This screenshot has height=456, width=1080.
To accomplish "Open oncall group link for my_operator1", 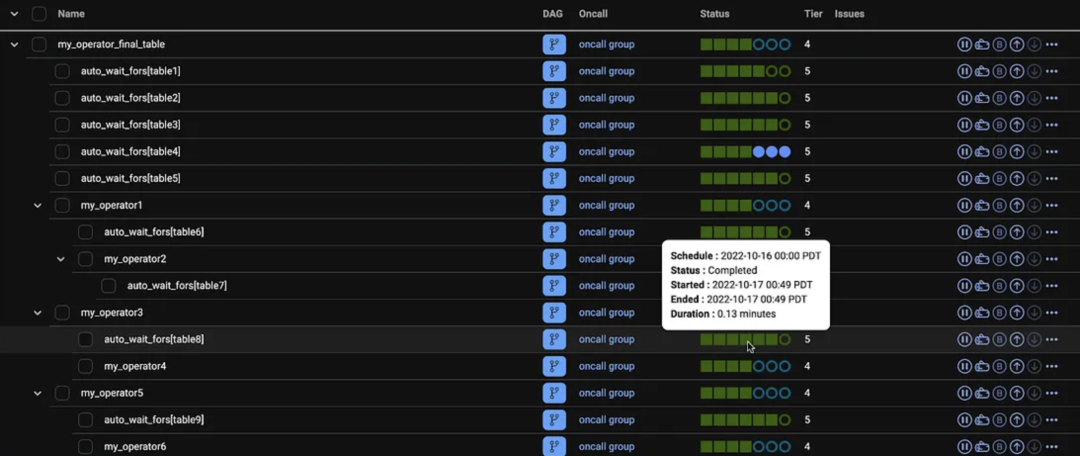I will pyautogui.click(x=606, y=206).
